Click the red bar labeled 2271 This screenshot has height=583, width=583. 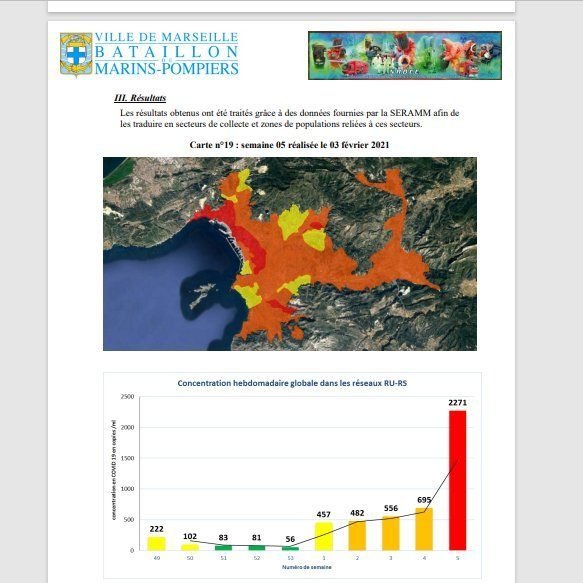[x=457, y=480]
